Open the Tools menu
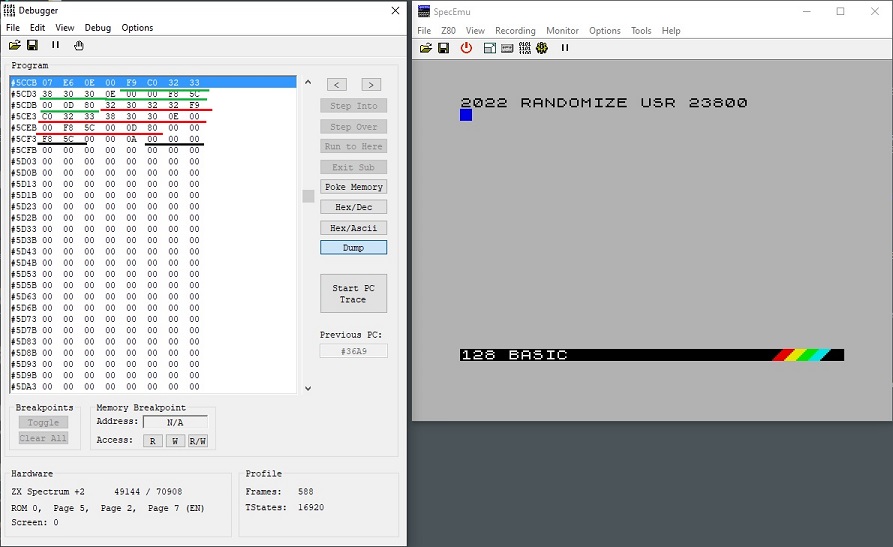The image size is (893, 547). coord(641,31)
